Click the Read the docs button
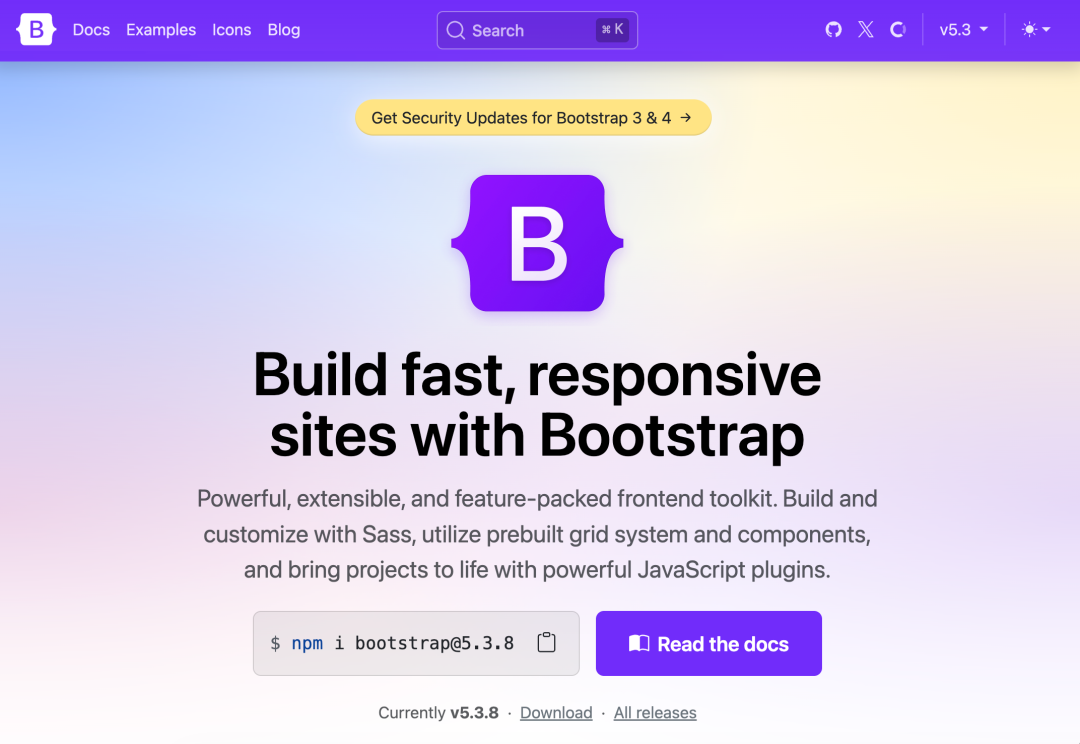1080x744 pixels. point(709,643)
